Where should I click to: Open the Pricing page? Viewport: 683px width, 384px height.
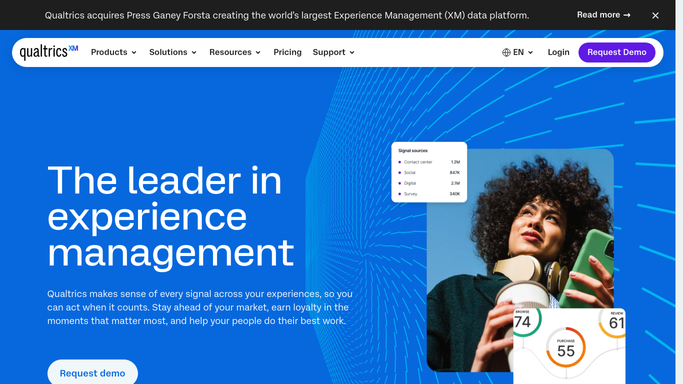(287, 52)
